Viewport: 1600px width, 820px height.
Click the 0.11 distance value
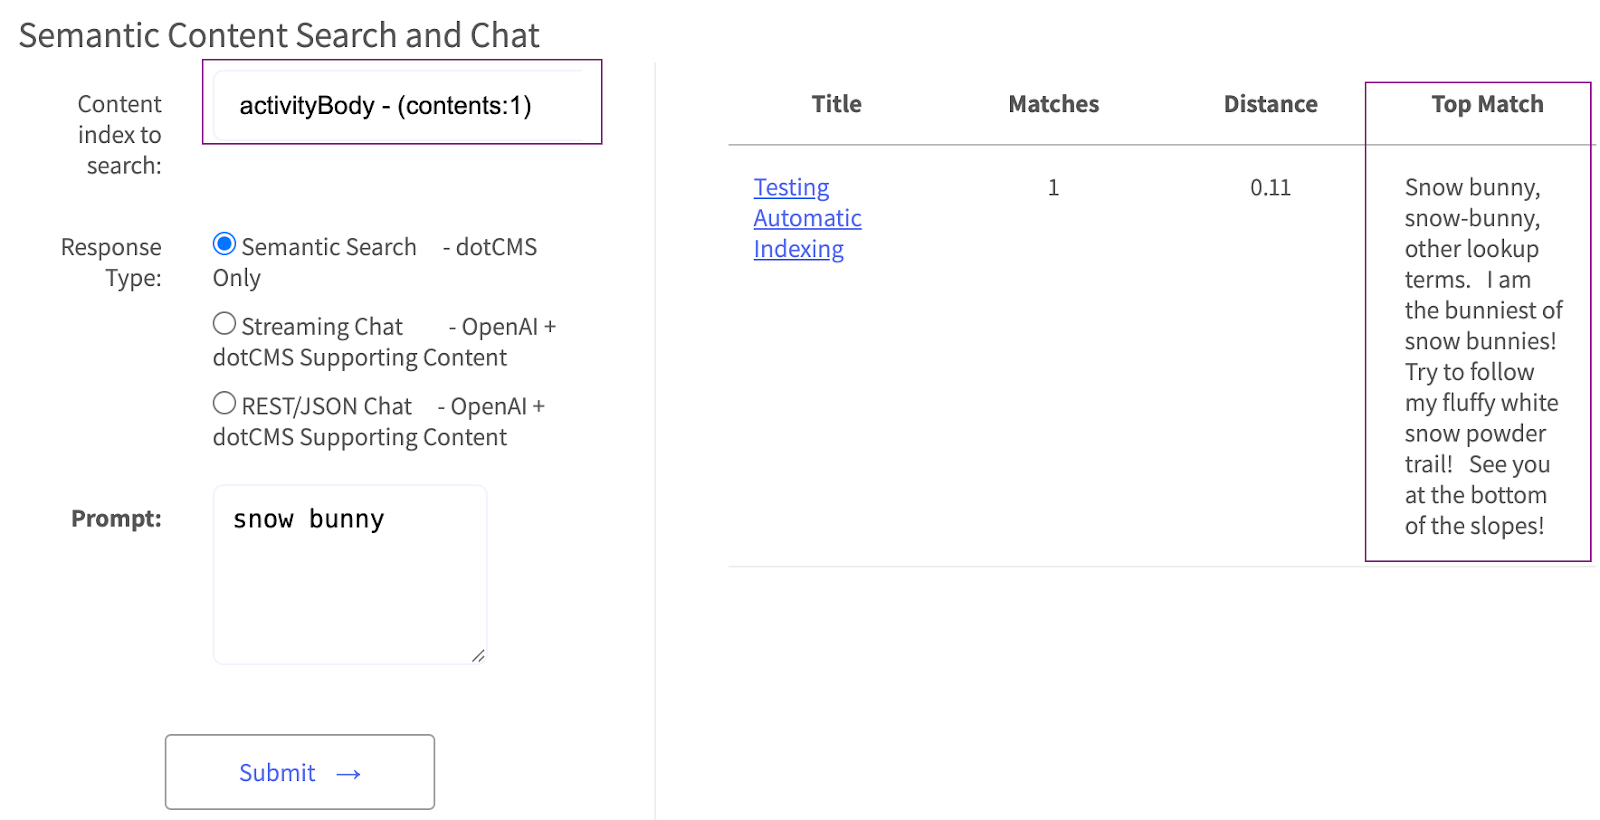click(1270, 187)
